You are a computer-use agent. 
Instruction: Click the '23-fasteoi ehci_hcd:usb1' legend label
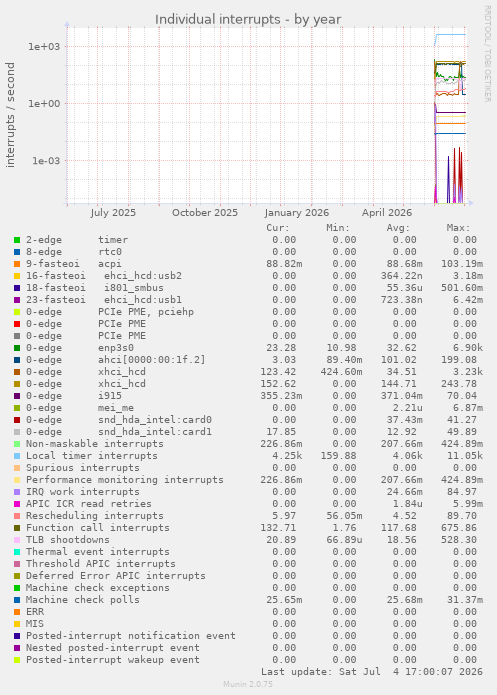click(x=104, y=300)
